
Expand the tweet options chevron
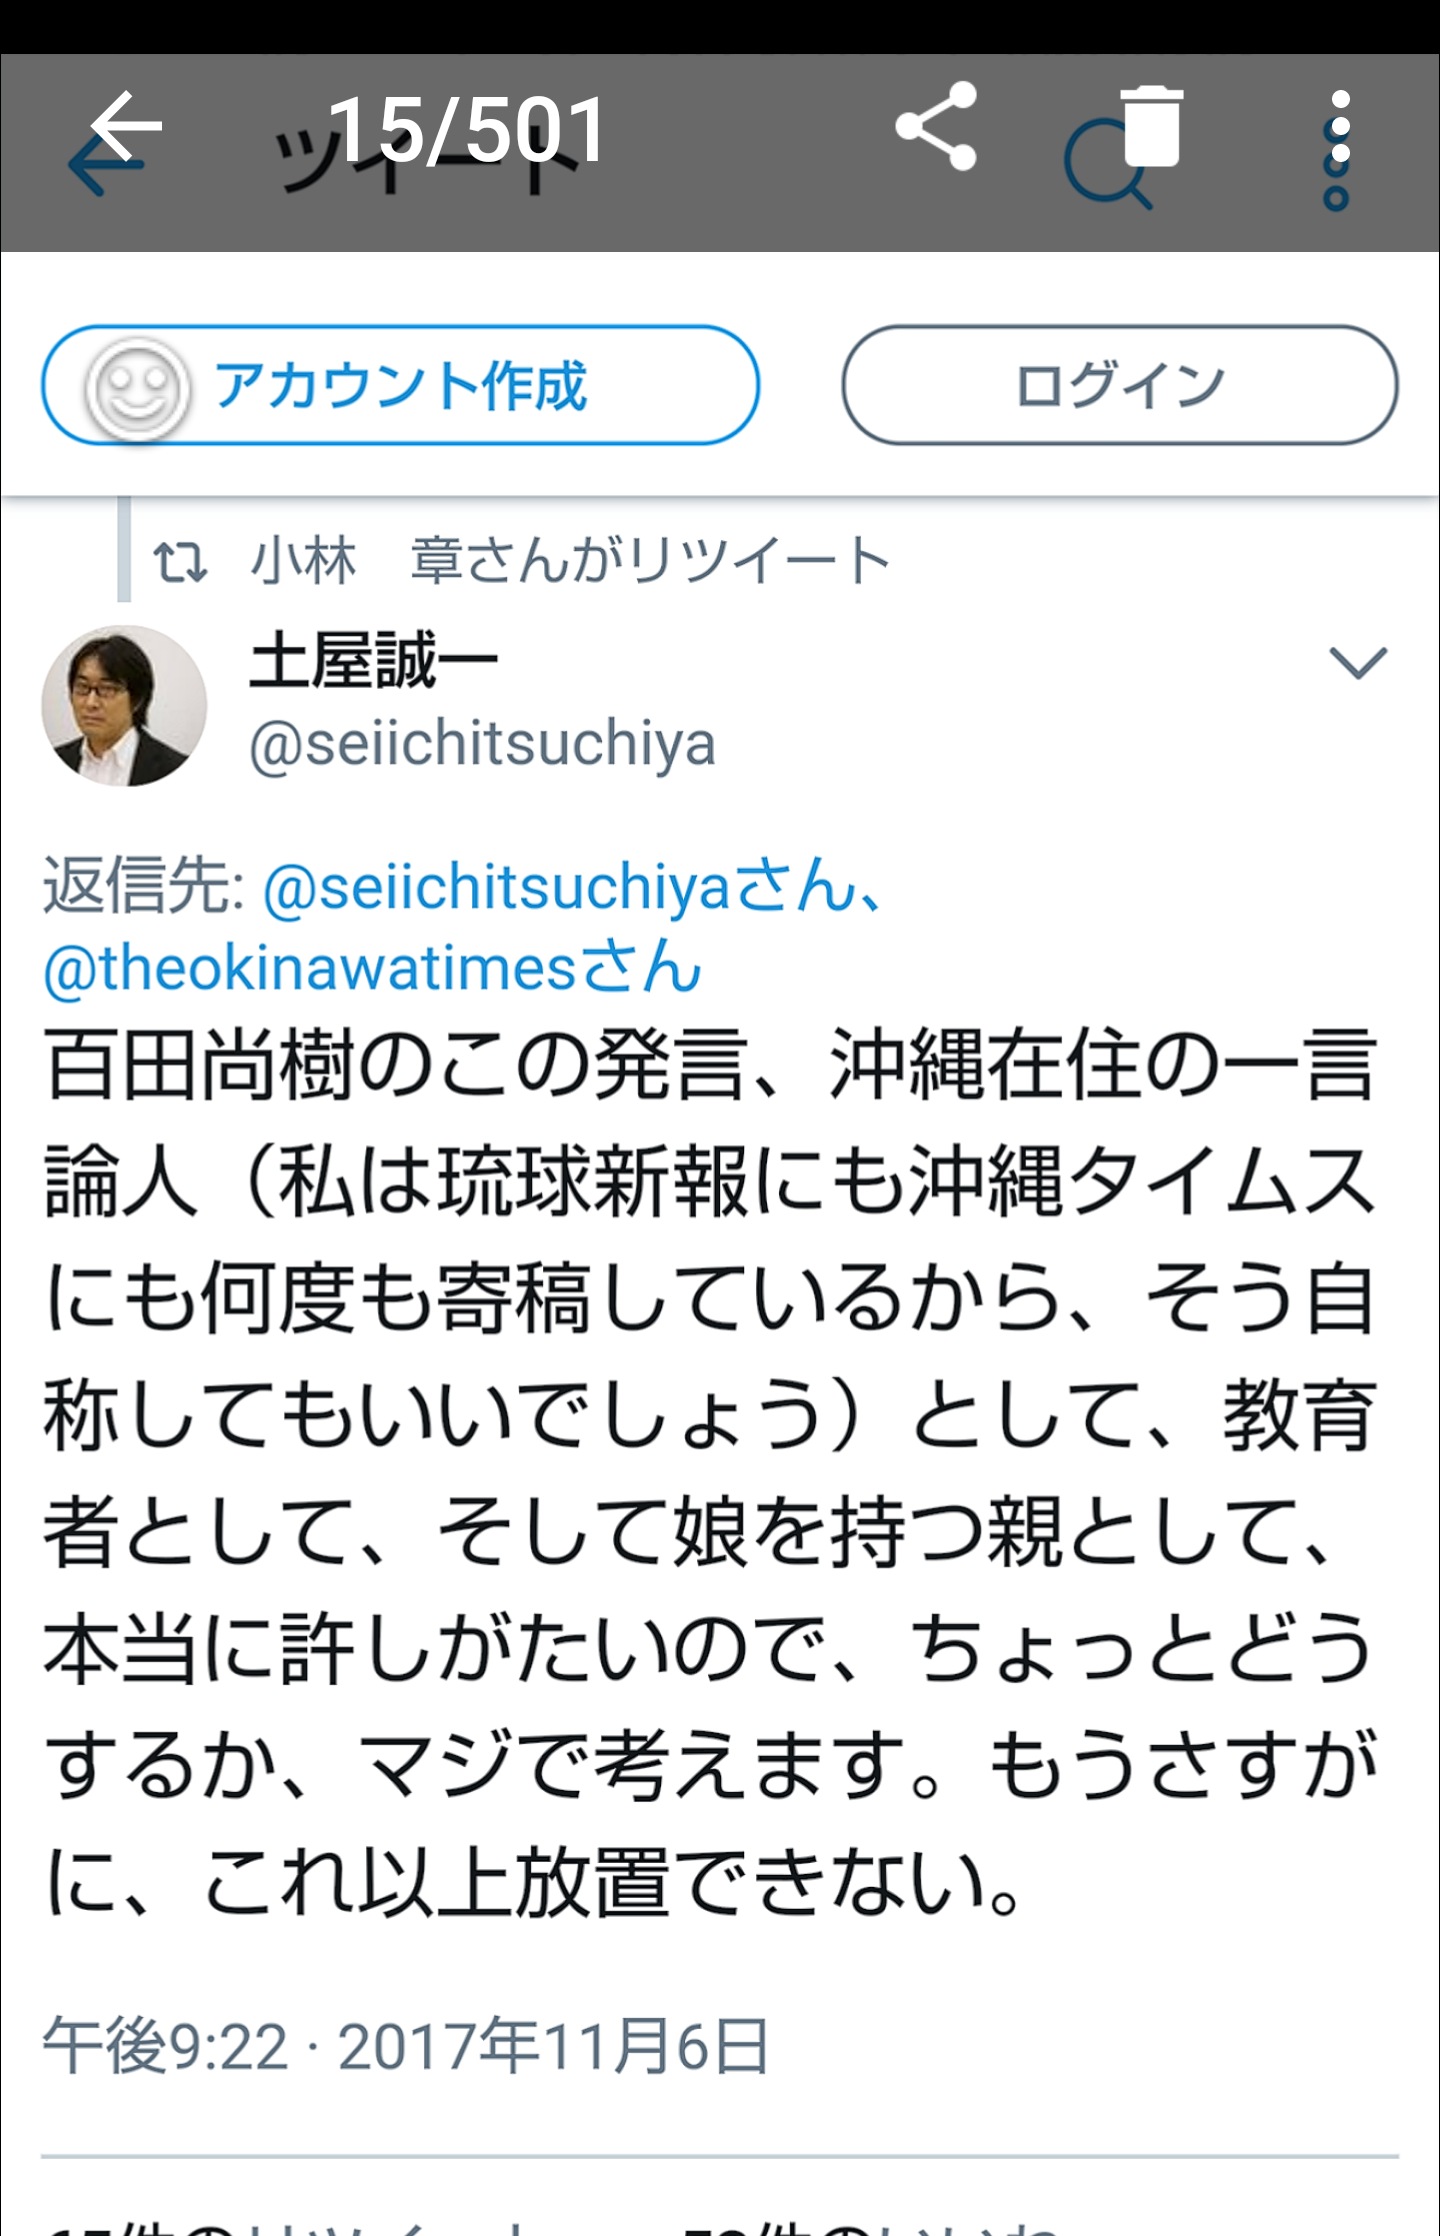click(1358, 662)
